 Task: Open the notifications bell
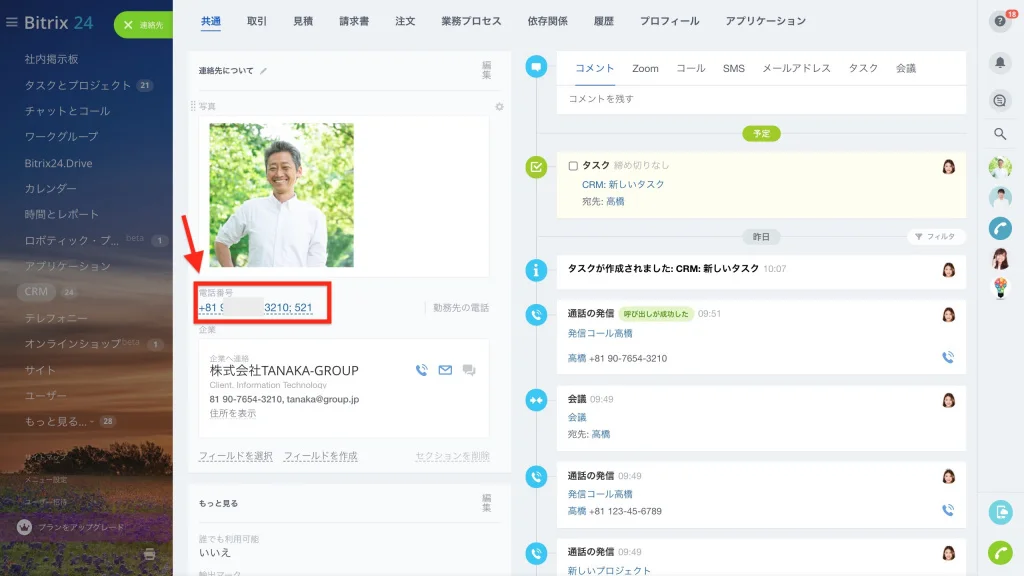(1000, 62)
